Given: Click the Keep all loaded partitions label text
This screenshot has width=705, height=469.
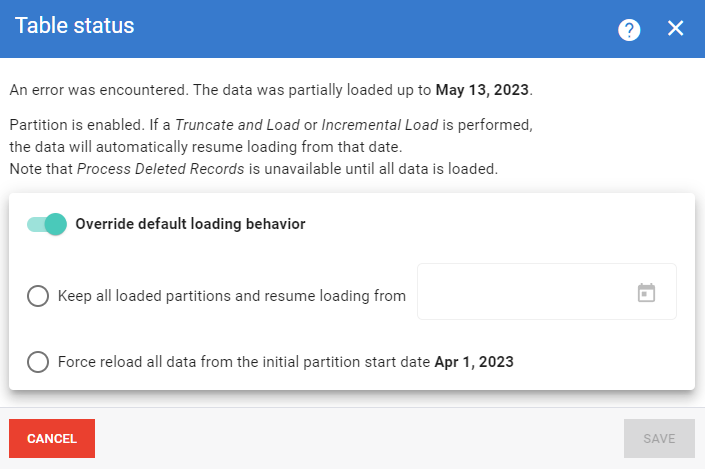Looking at the screenshot, I should pyautogui.click(x=232, y=296).
